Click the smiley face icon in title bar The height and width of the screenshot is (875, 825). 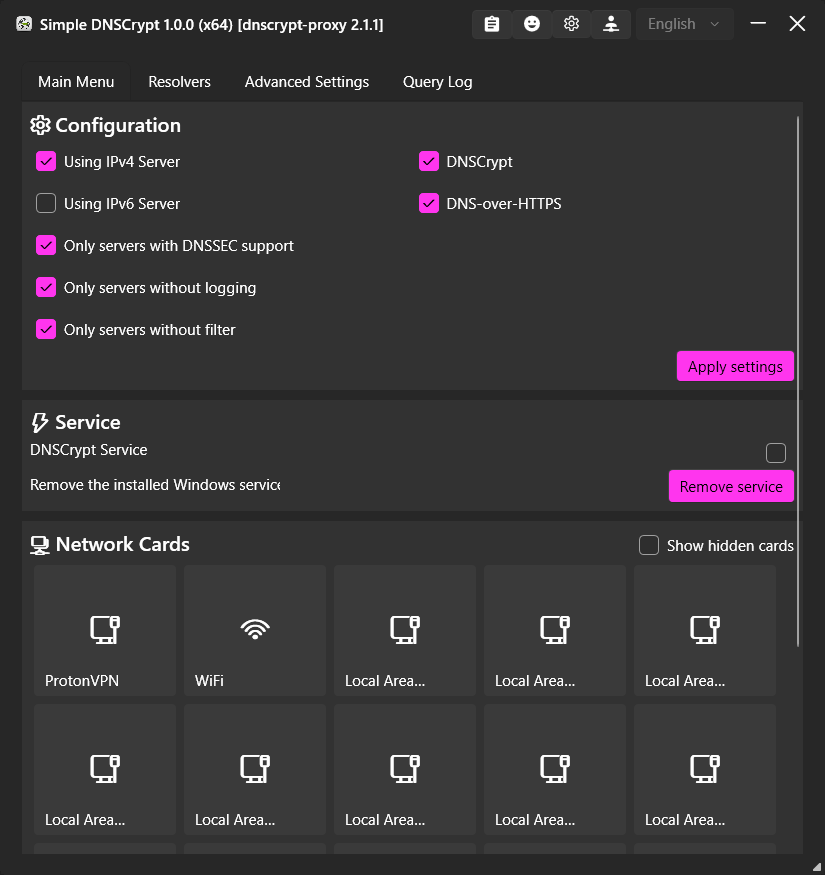click(x=531, y=24)
